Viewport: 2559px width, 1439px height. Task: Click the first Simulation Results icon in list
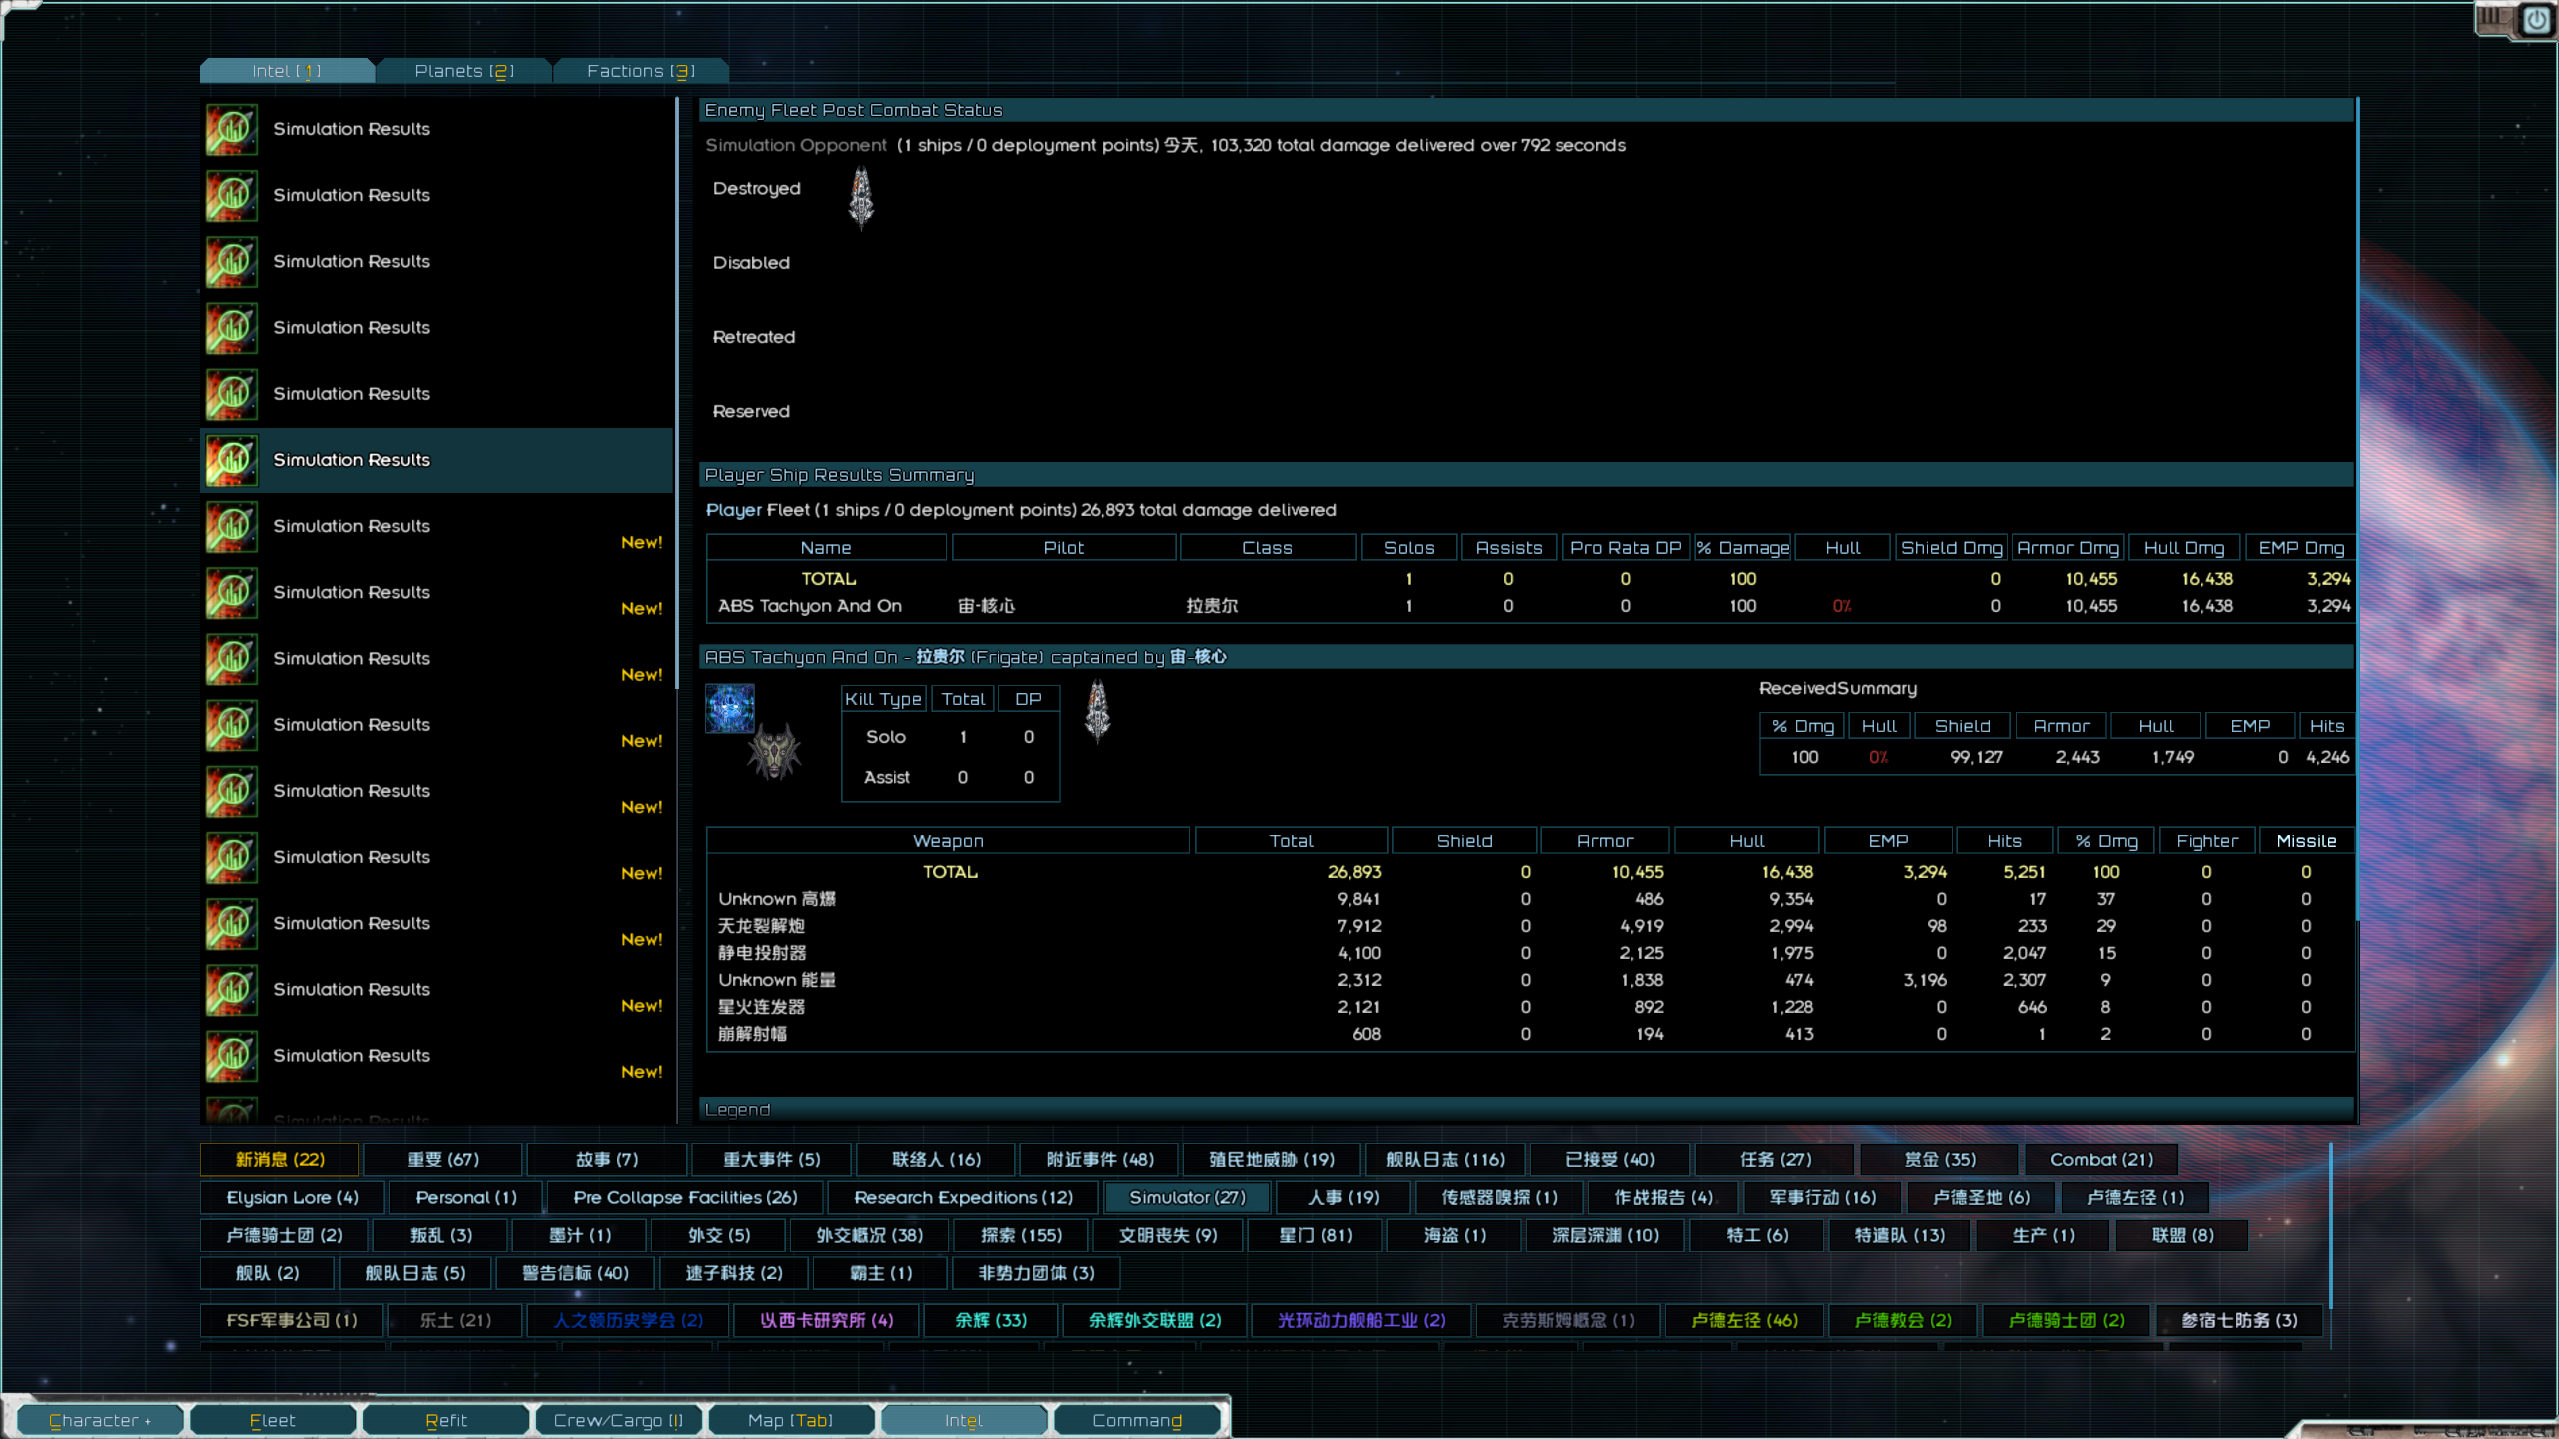pyautogui.click(x=232, y=129)
